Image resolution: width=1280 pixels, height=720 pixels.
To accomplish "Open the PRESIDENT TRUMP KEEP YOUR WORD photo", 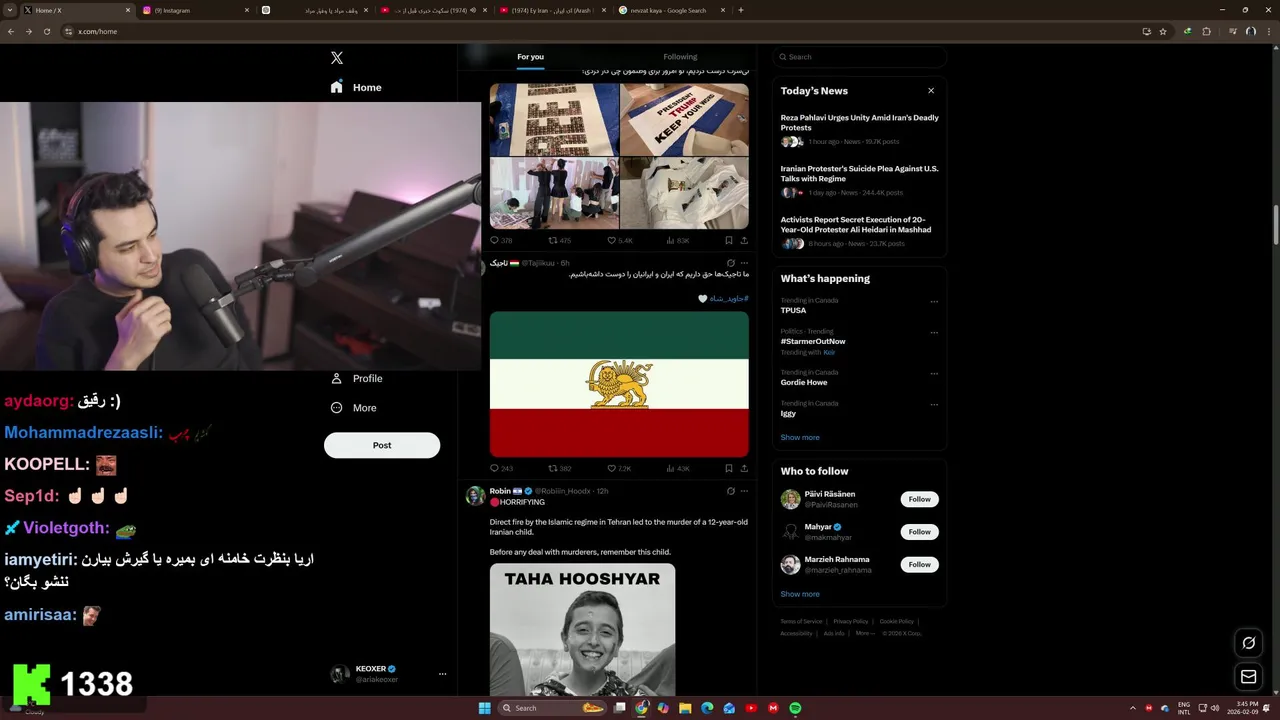I will tap(684, 119).
